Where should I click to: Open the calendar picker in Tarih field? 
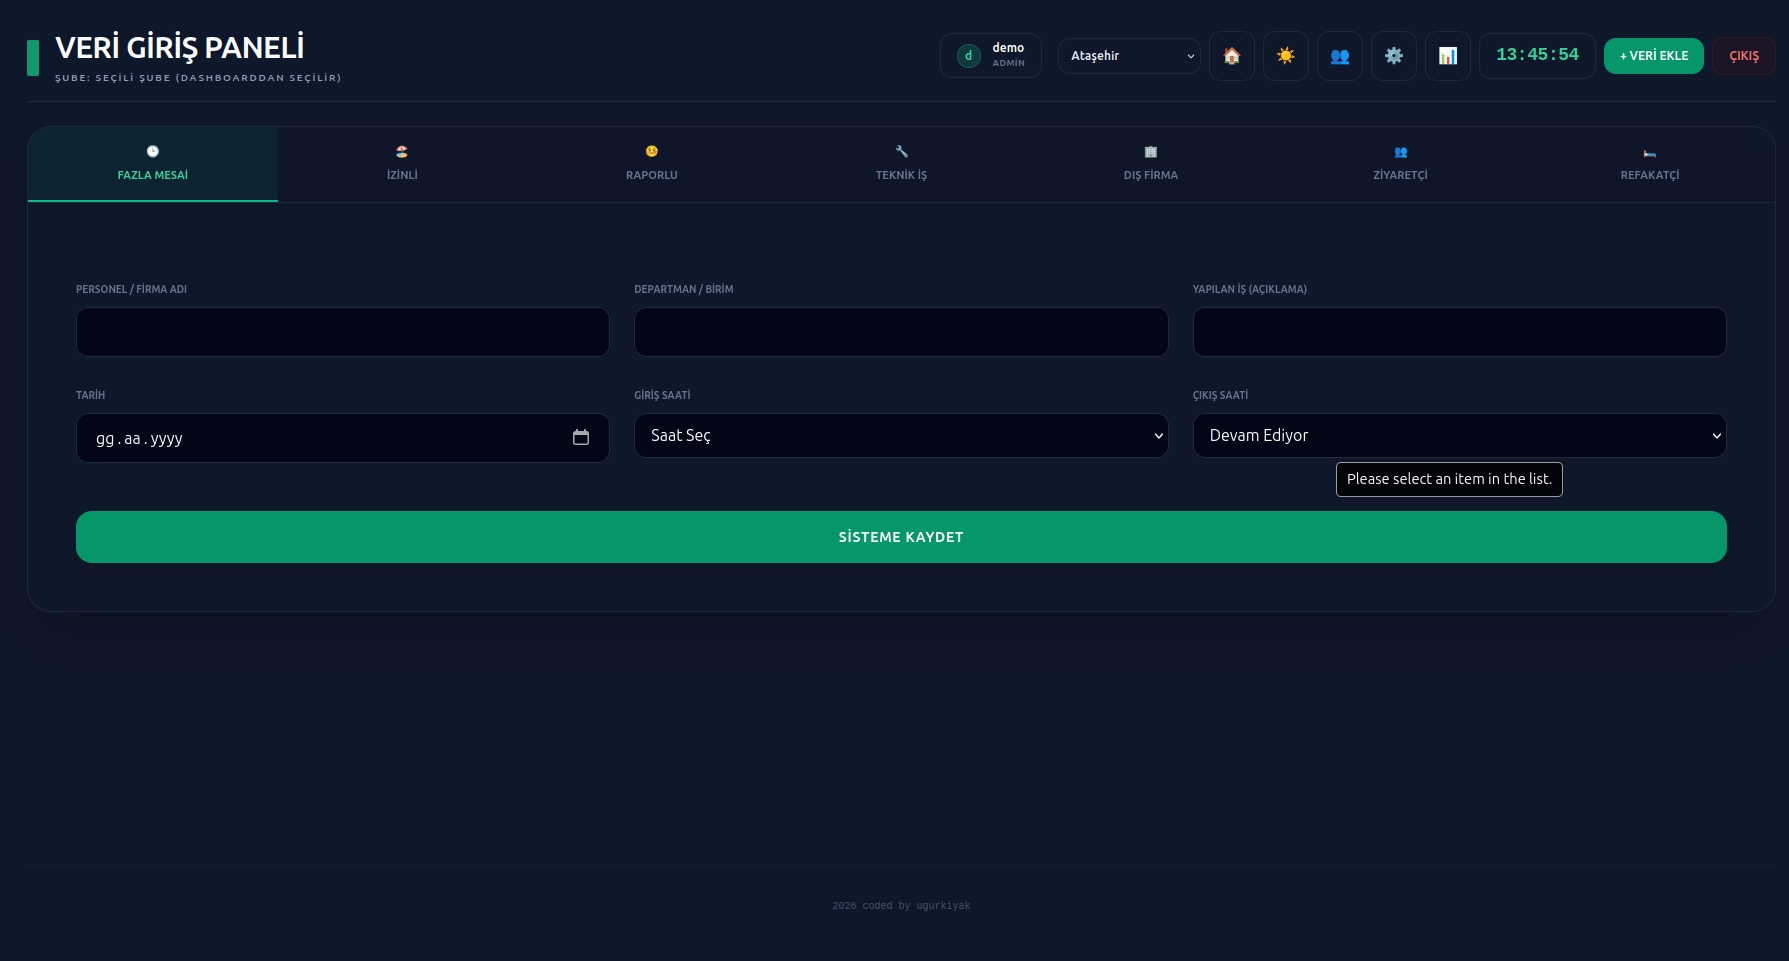point(581,437)
